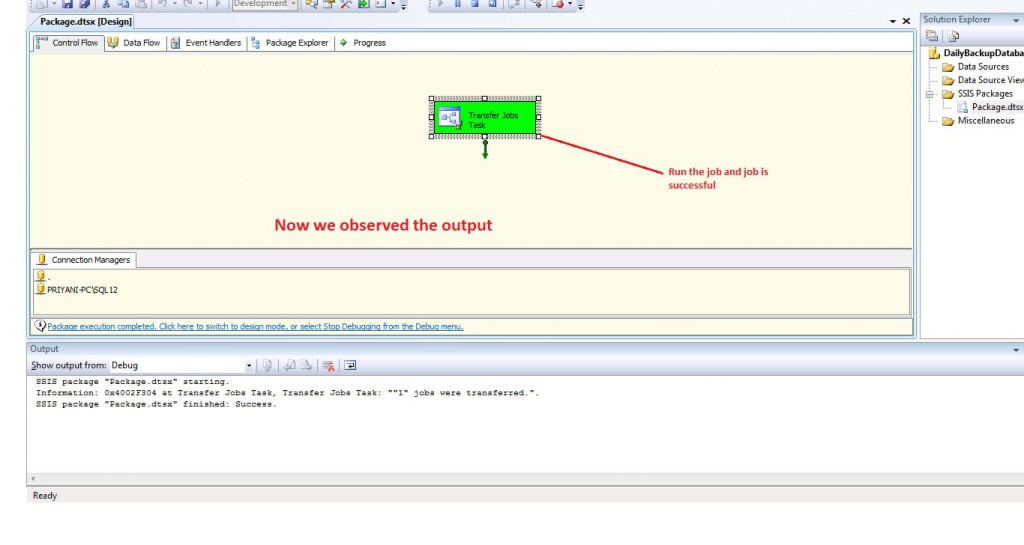Open the active documents list dropdown arrow

click(892, 21)
